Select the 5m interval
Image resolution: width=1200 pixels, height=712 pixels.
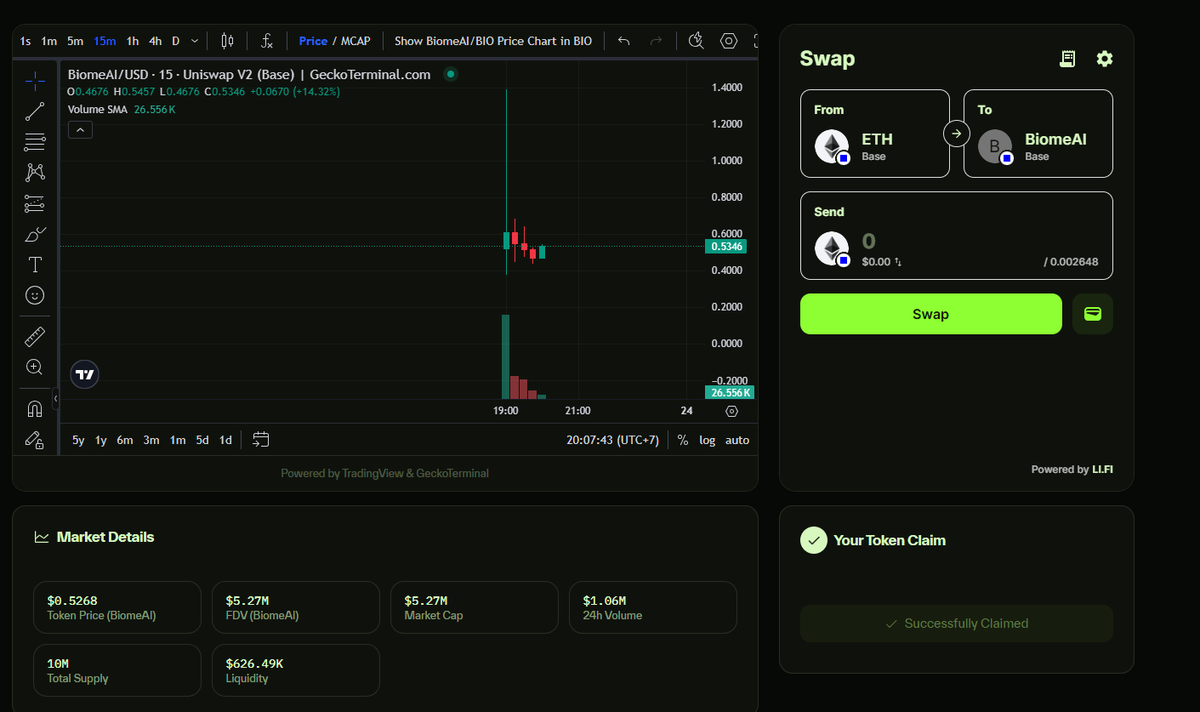(75, 41)
